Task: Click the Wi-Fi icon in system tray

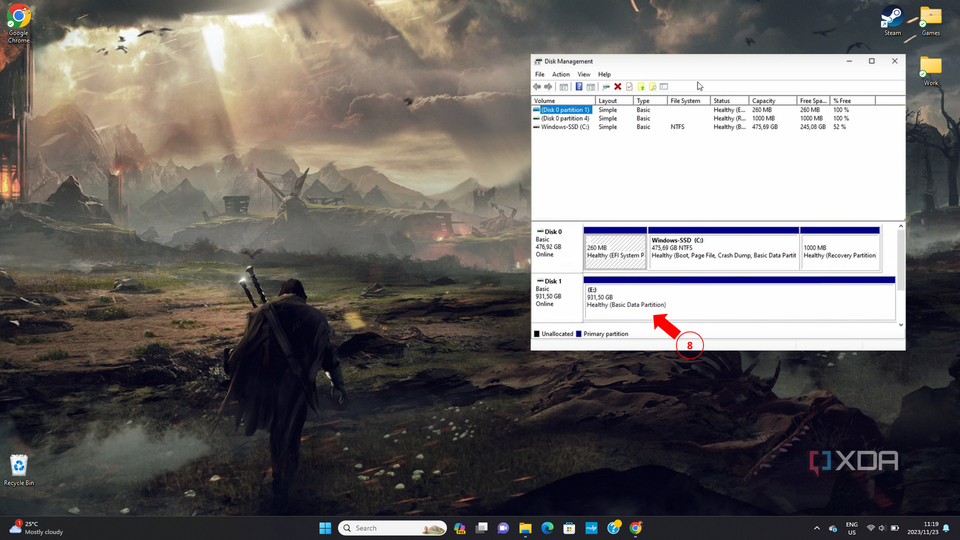Action: pos(871,528)
